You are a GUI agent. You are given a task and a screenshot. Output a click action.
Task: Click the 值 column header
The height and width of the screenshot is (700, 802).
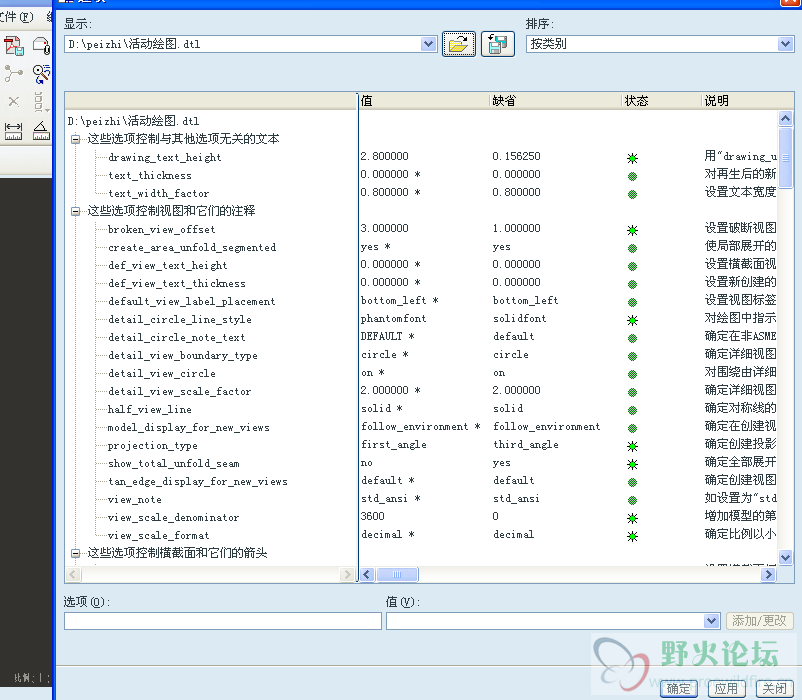[424, 101]
